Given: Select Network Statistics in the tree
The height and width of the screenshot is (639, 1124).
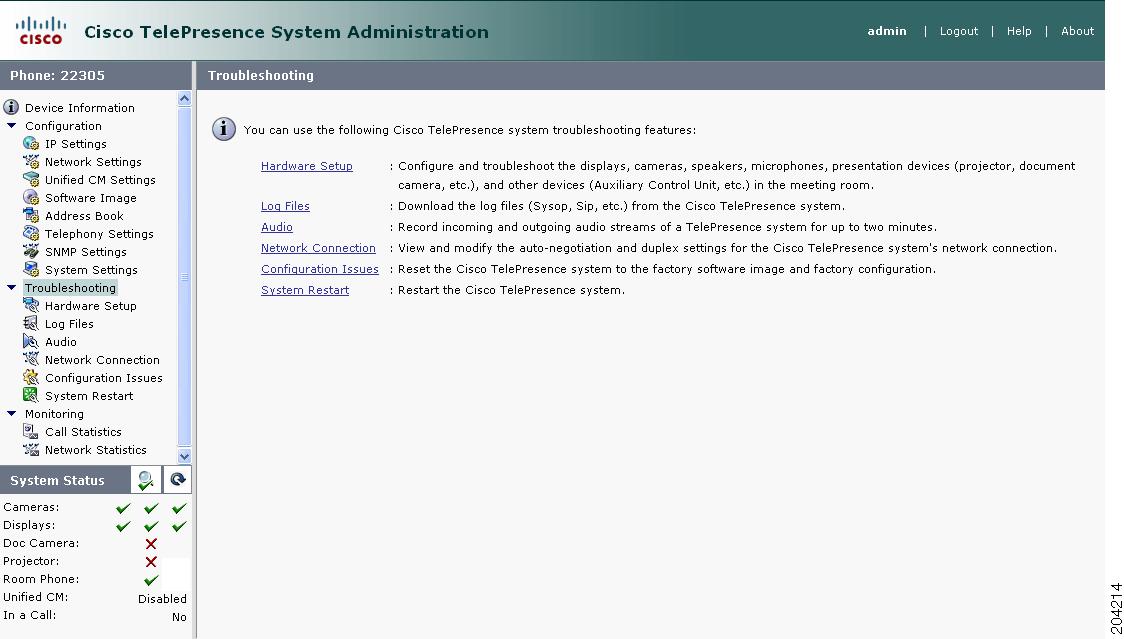Looking at the screenshot, I should [x=95, y=450].
